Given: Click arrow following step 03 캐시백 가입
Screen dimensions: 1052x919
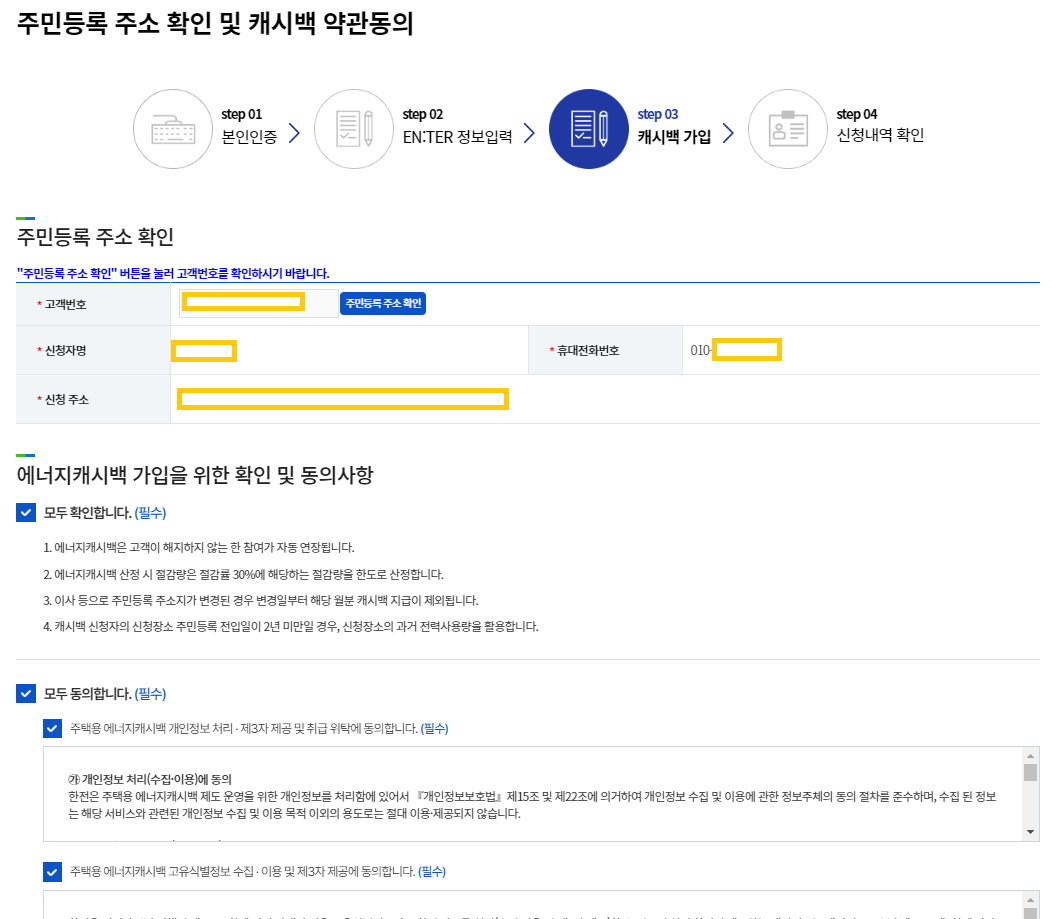Looking at the screenshot, I should click(x=729, y=130).
